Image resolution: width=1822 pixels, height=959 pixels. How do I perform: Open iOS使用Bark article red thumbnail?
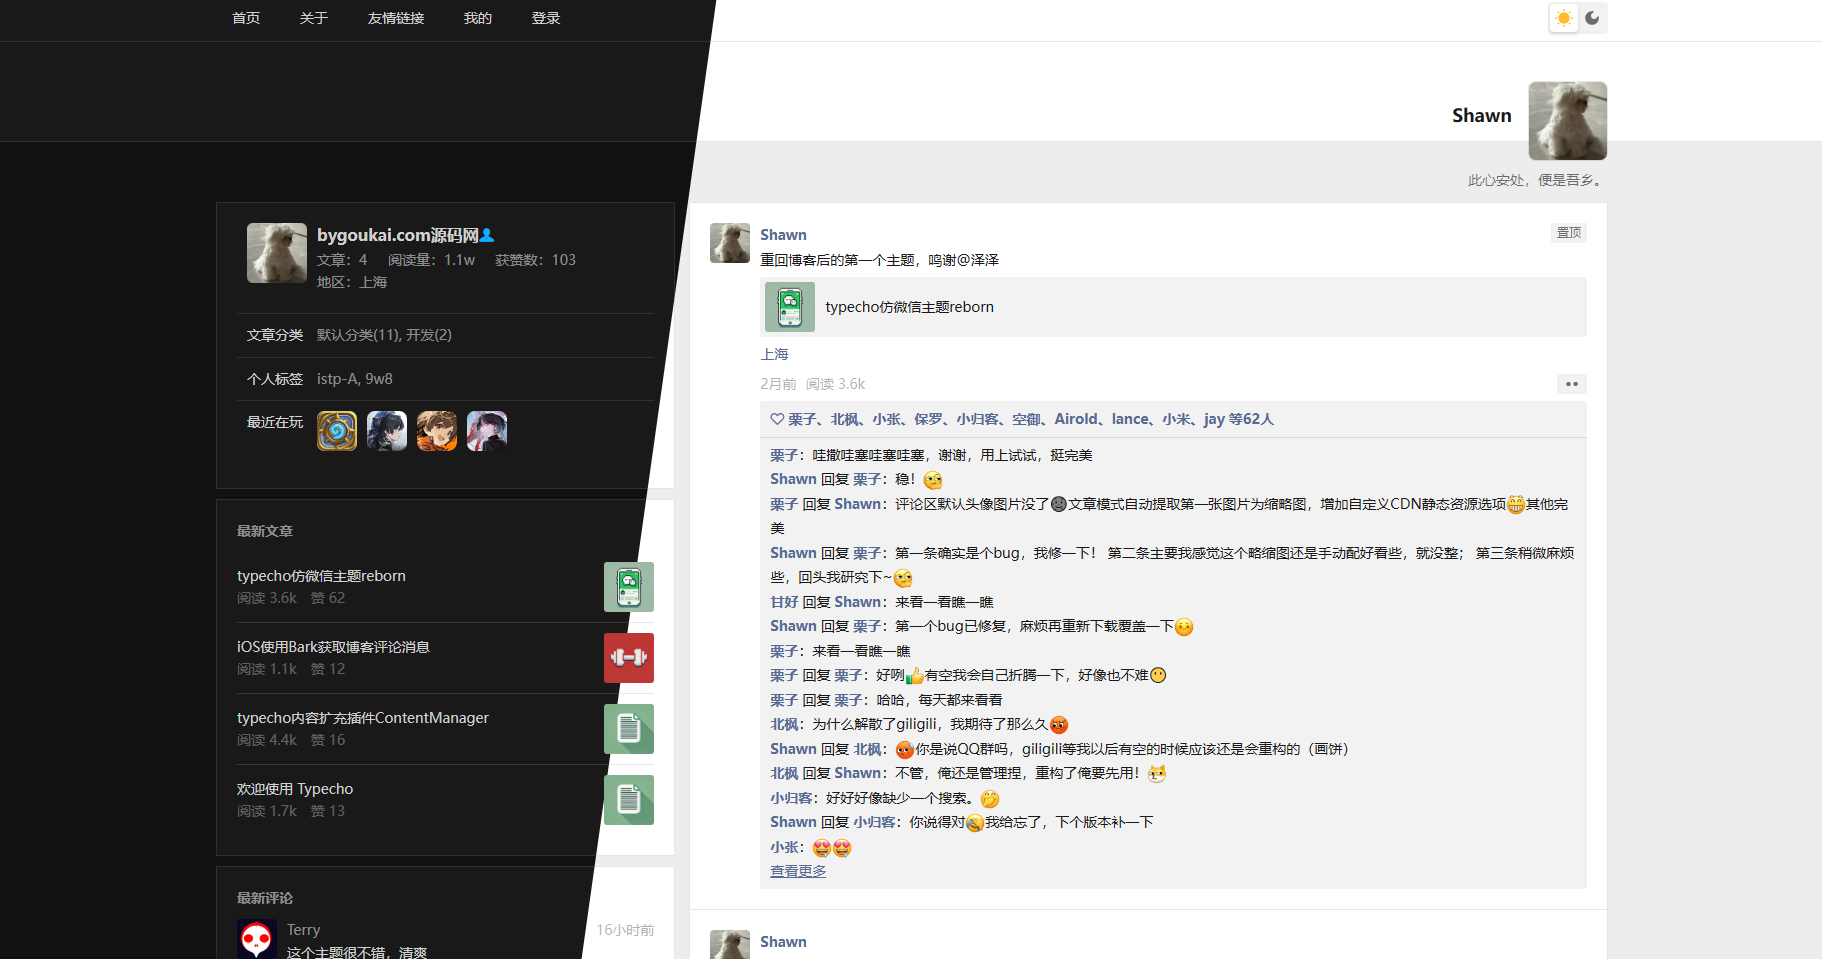click(628, 658)
